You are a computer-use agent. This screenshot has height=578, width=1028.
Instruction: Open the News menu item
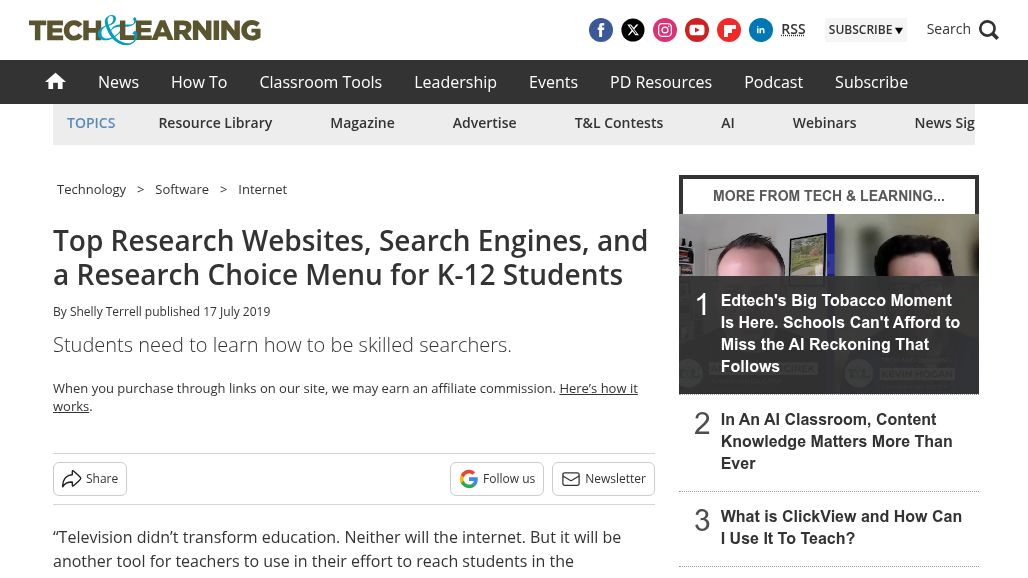click(x=119, y=82)
